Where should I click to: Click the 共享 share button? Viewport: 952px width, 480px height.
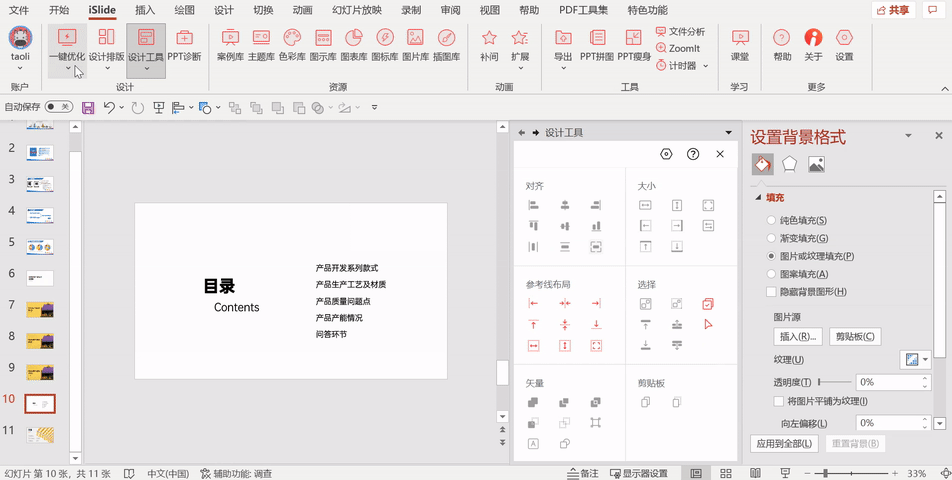[894, 10]
